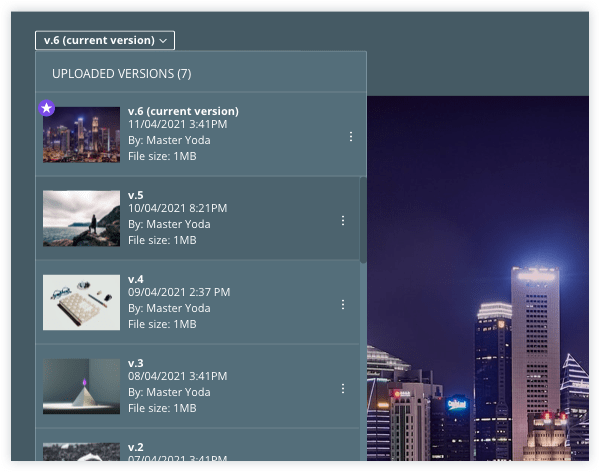Open the three-dot menu for v.6
The image size is (600, 472).
tap(351, 137)
